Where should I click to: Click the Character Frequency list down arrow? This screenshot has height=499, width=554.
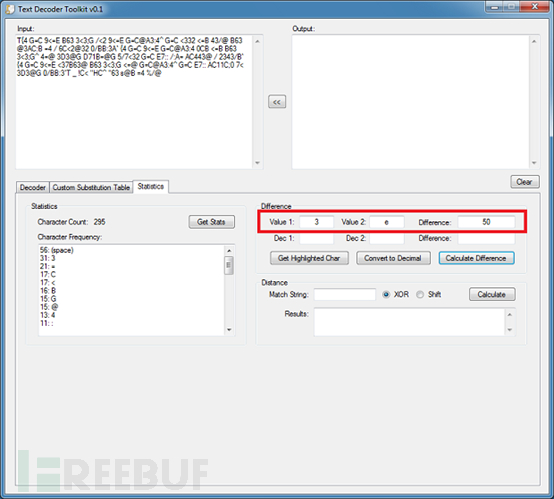[x=229, y=330]
